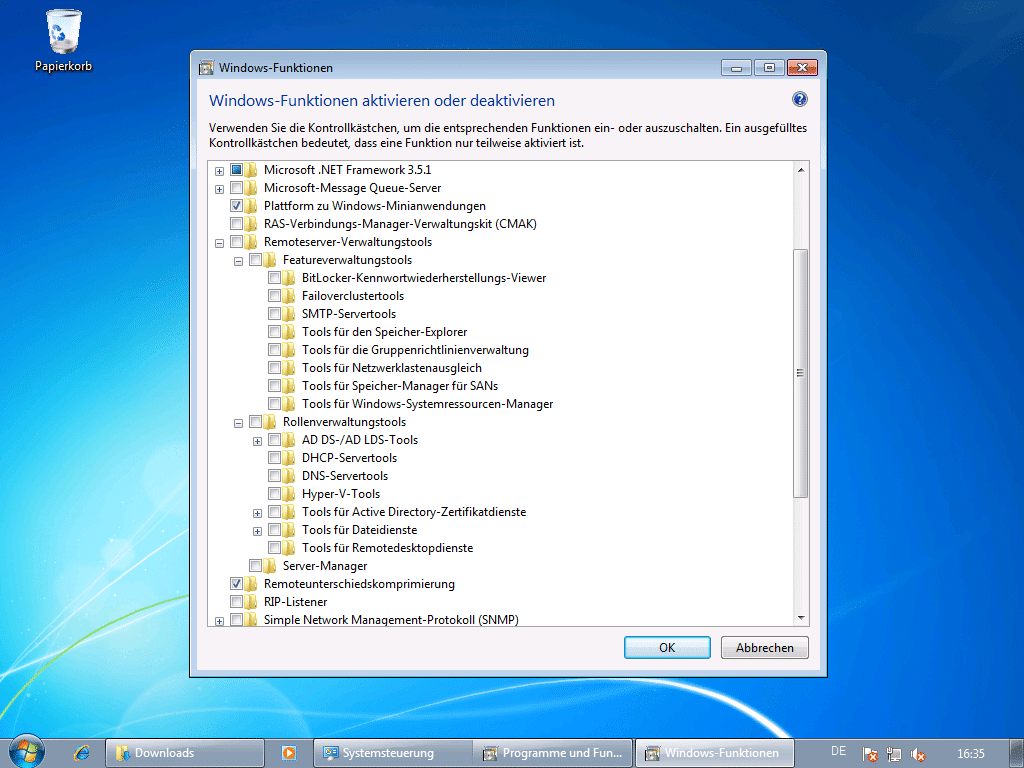Open the Papierkorb desktop icon
The height and width of the screenshot is (768, 1024).
(x=63, y=40)
